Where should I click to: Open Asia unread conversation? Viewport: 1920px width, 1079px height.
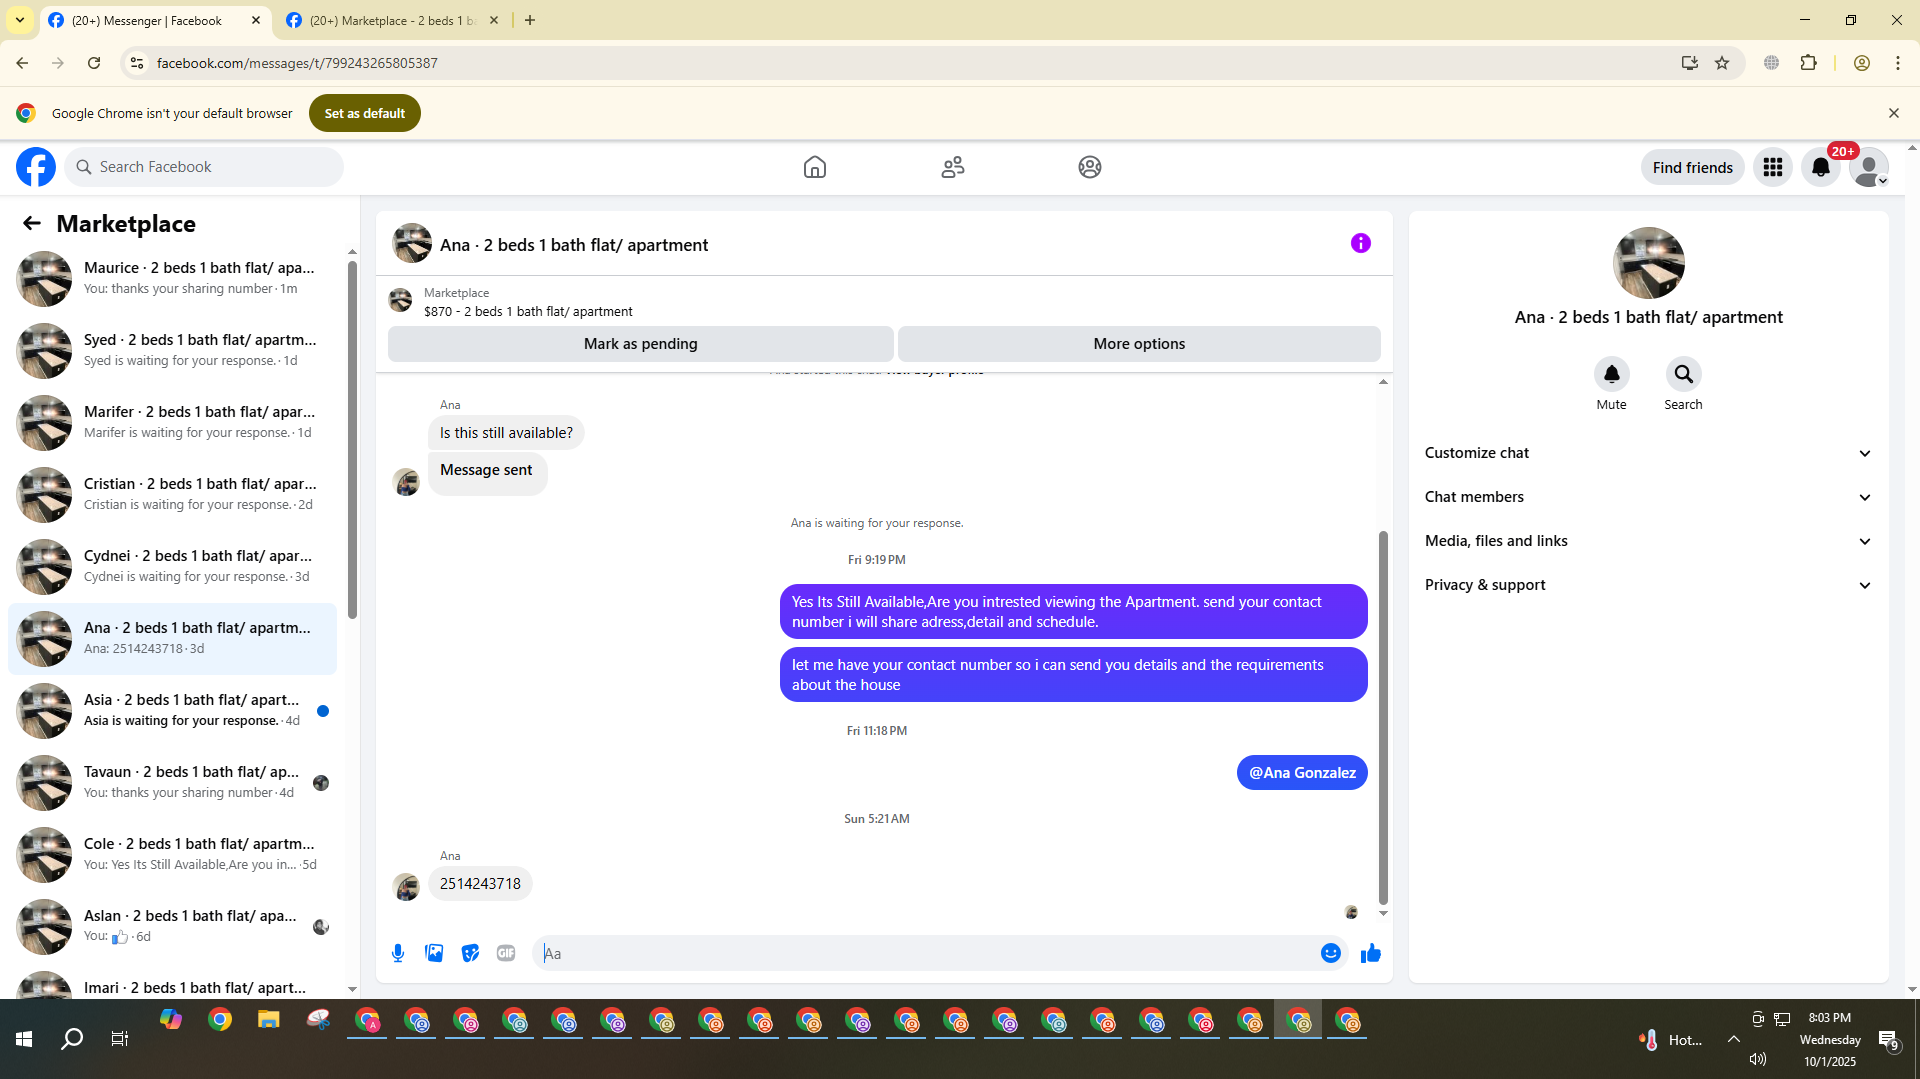tap(172, 710)
